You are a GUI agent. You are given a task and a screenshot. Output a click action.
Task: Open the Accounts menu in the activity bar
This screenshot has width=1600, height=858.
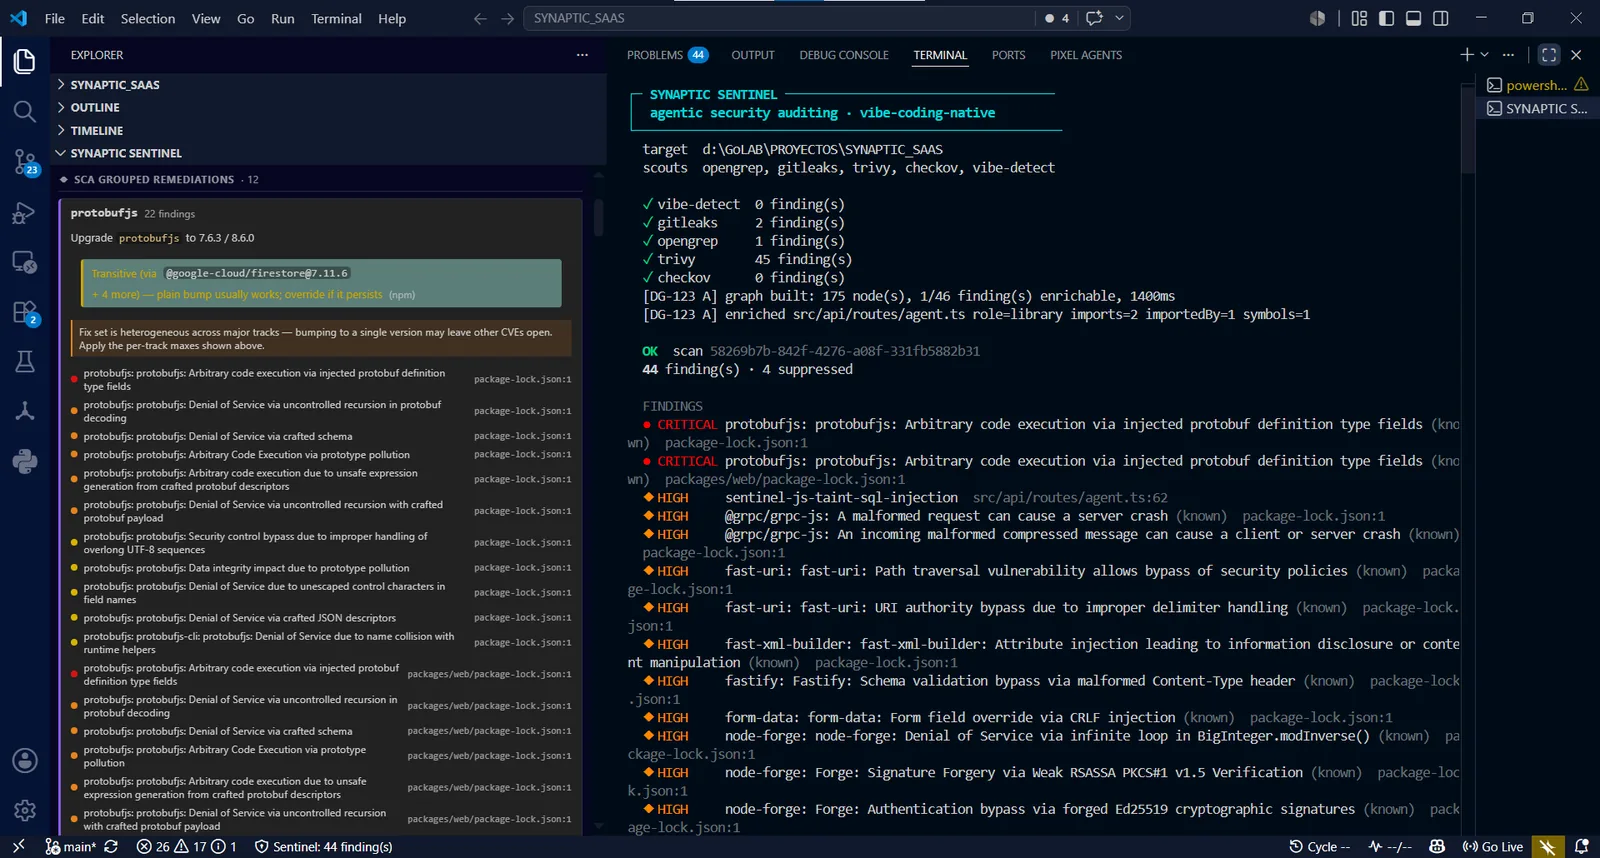coord(25,761)
